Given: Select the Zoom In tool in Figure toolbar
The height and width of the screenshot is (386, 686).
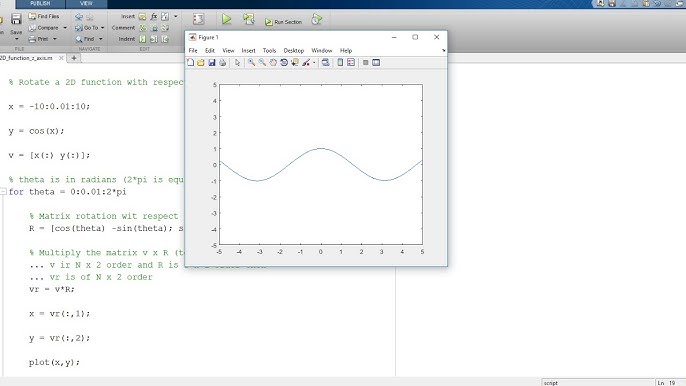Looking at the screenshot, I should click(x=251, y=63).
